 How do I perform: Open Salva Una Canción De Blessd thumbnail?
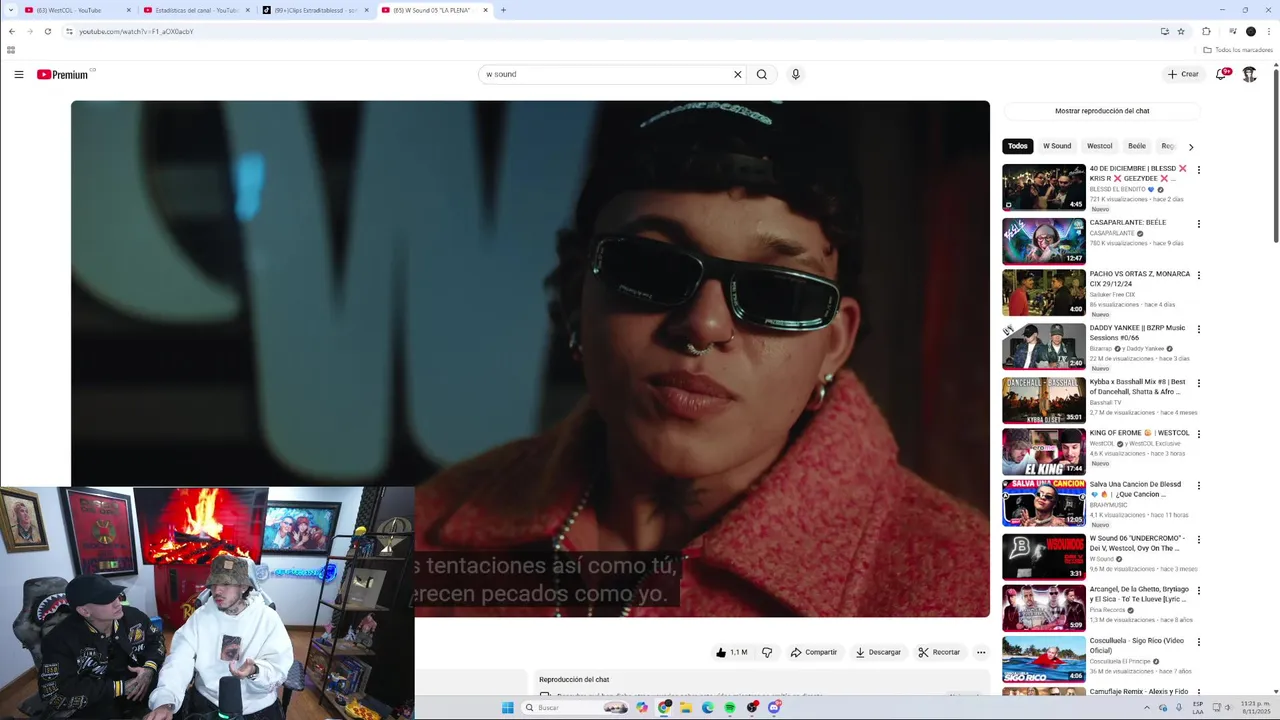pyautogui.click(x=1043, y=503)
